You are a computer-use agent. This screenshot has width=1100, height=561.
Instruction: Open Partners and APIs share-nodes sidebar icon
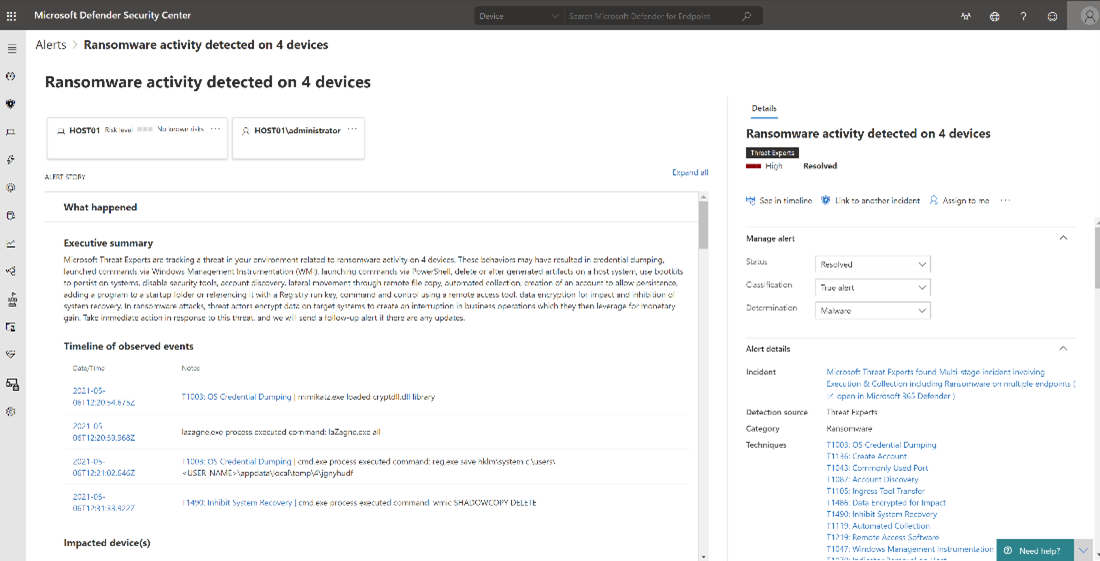tap(11, 271)
